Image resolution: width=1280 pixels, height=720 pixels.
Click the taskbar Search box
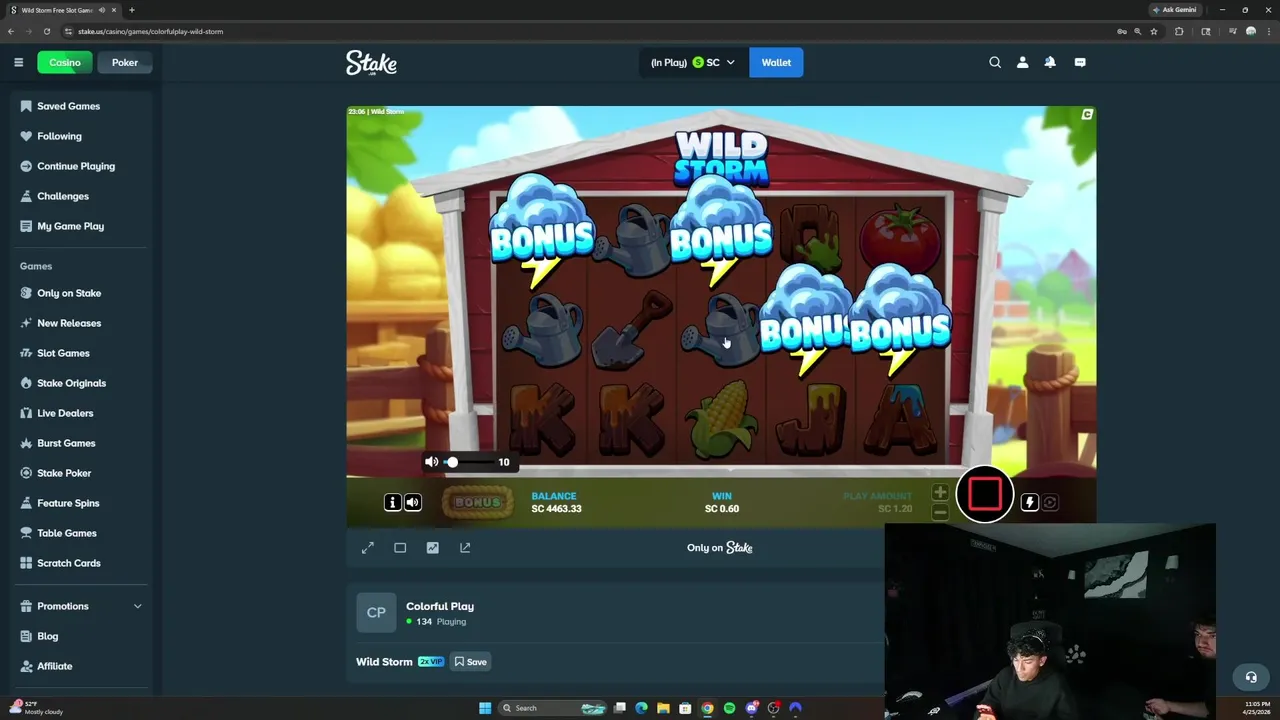[554, 708]
